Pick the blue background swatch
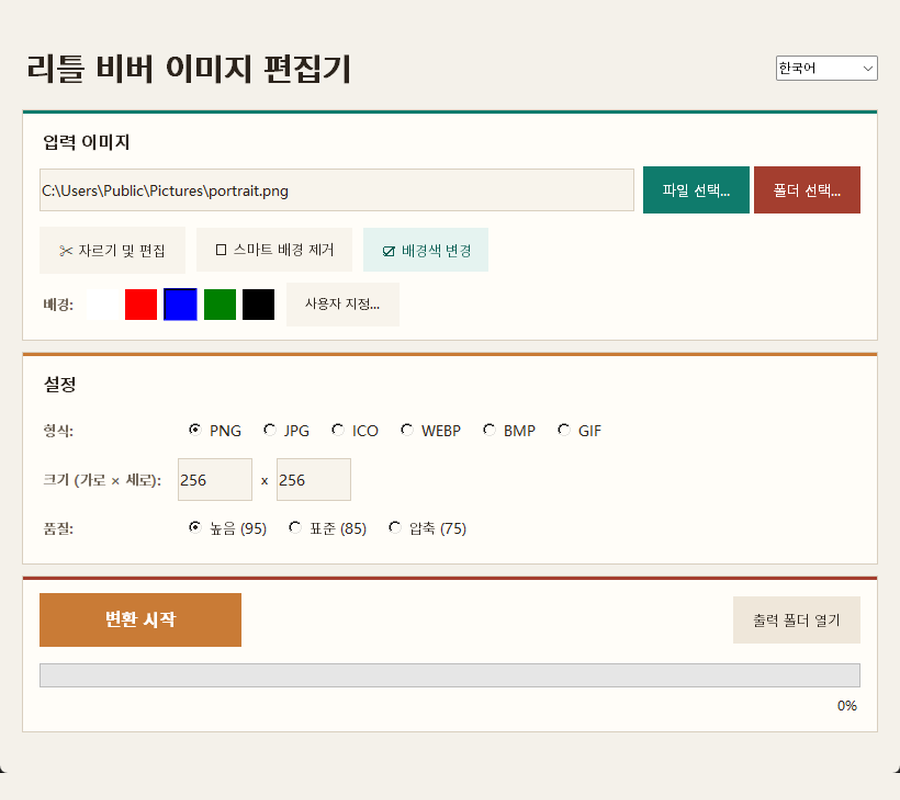This screenshot has width=900, height=800. tap(180, 304)
